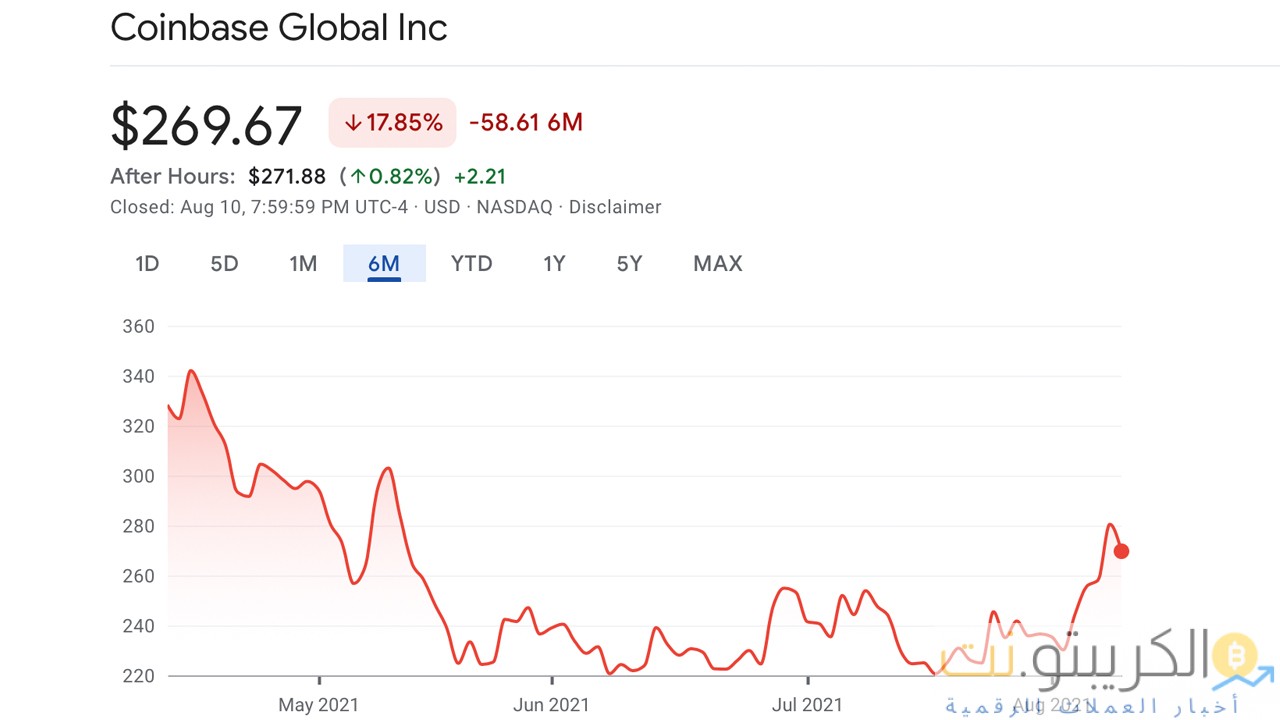Open the Disclaimer link
Viewport: 1280px width, 720px height.
[615, 207]
